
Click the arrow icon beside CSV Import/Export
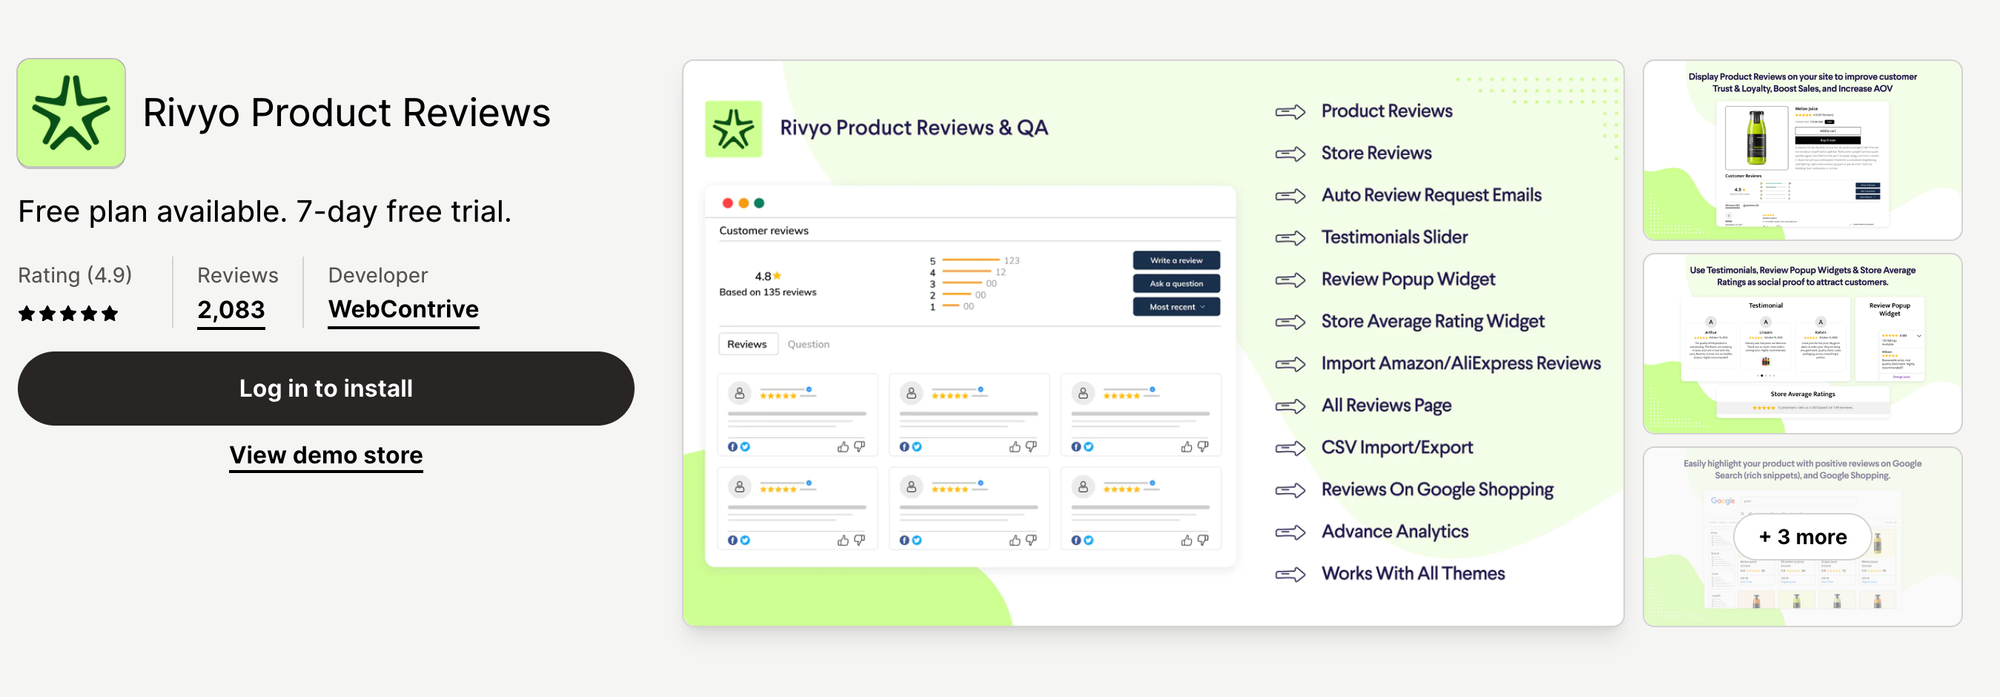[1290, 448]
